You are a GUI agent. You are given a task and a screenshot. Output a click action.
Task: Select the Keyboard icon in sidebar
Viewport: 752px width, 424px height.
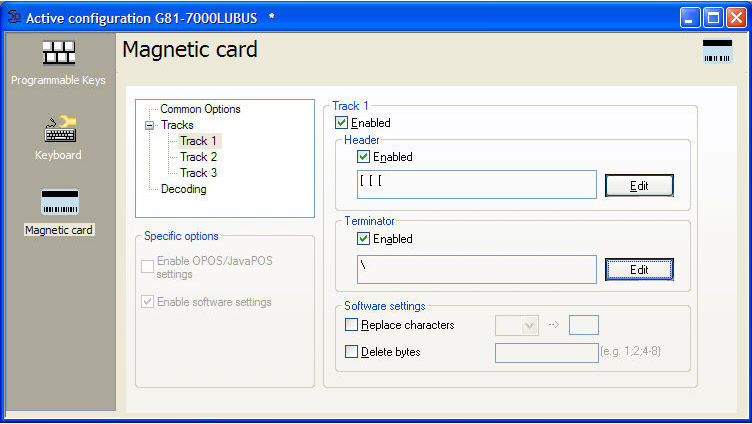point(58,130)
